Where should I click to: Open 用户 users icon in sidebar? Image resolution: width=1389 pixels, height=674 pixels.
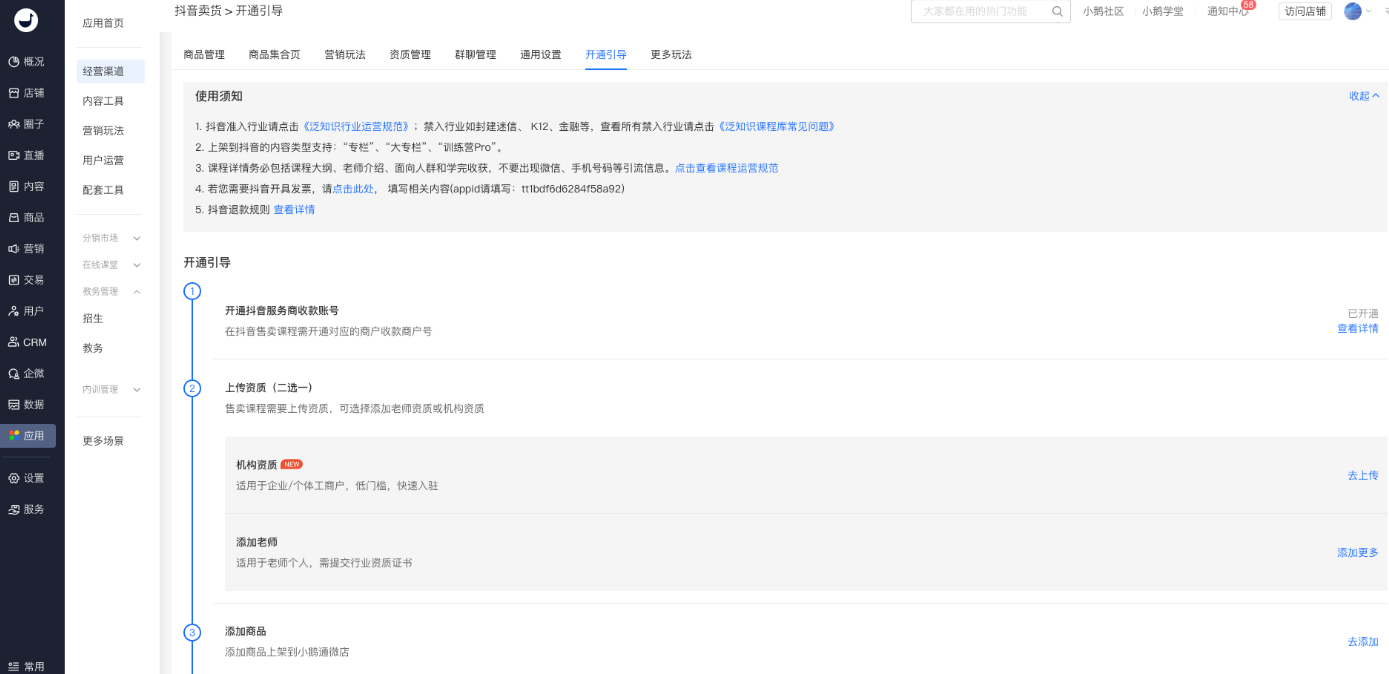click(14, 311)
